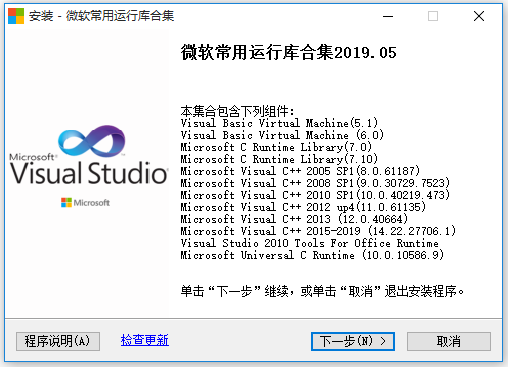Click the Visual C++ 2015-2019 component line
Viewport: 508px width, 367px height.
point(318,231)
